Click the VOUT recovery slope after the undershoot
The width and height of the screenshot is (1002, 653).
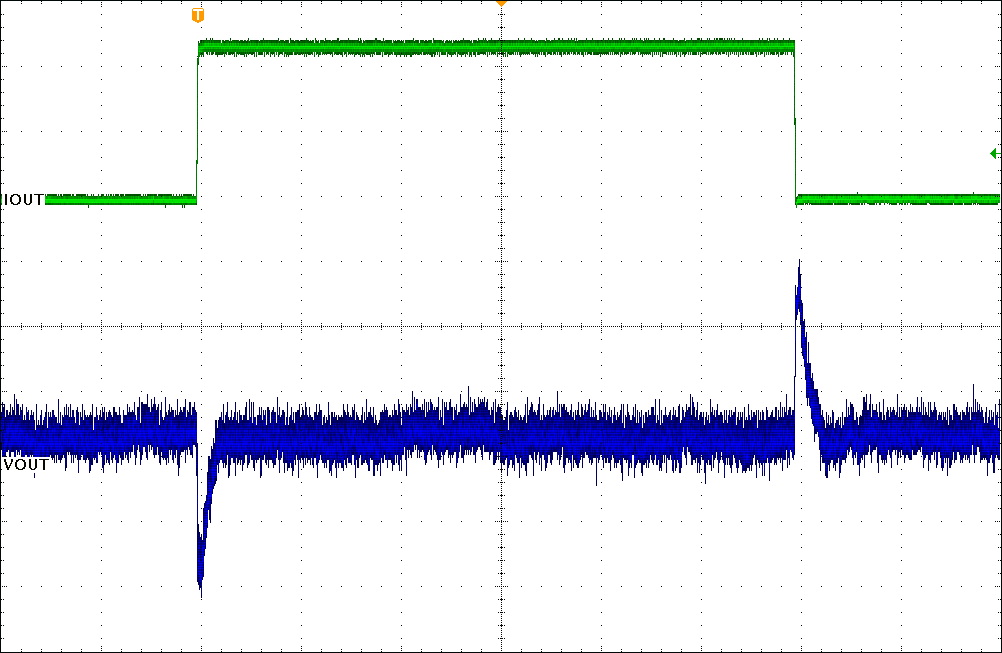click(208, 500)
